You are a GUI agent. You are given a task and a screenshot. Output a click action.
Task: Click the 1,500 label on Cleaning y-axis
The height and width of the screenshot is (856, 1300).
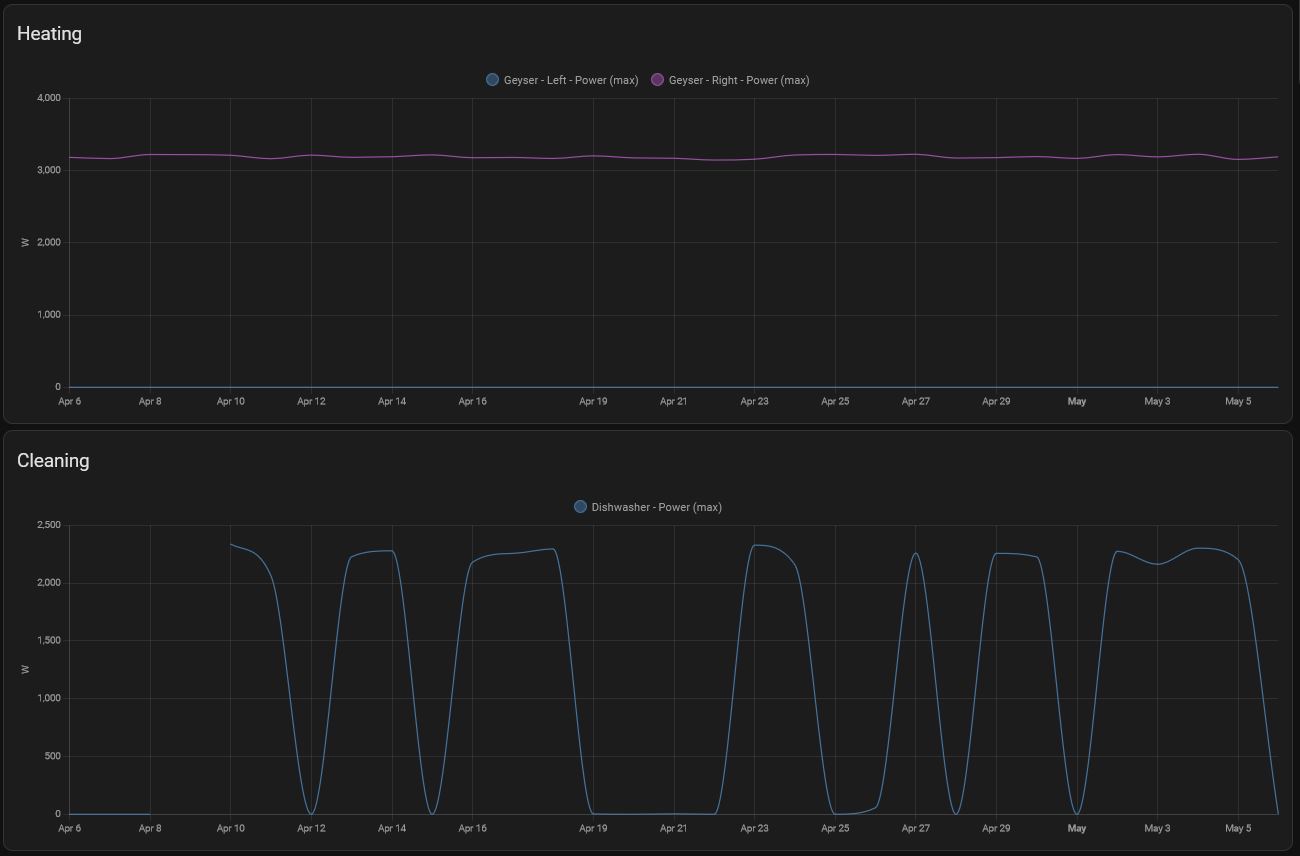[x=48, y=641]
